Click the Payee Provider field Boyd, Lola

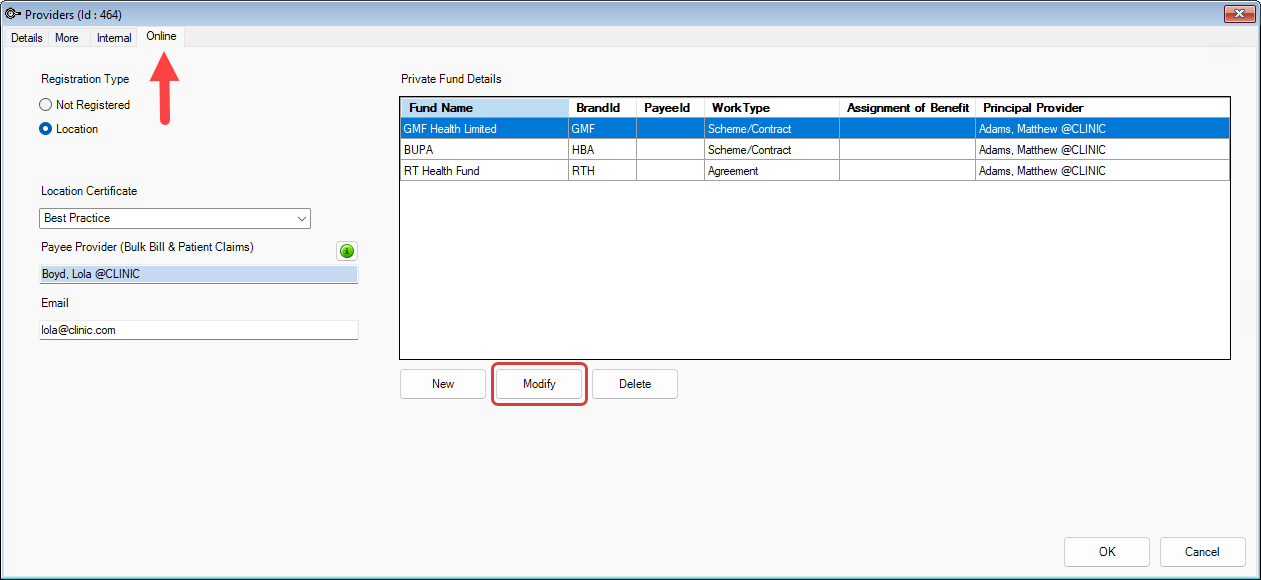click(x=199, y=274)
